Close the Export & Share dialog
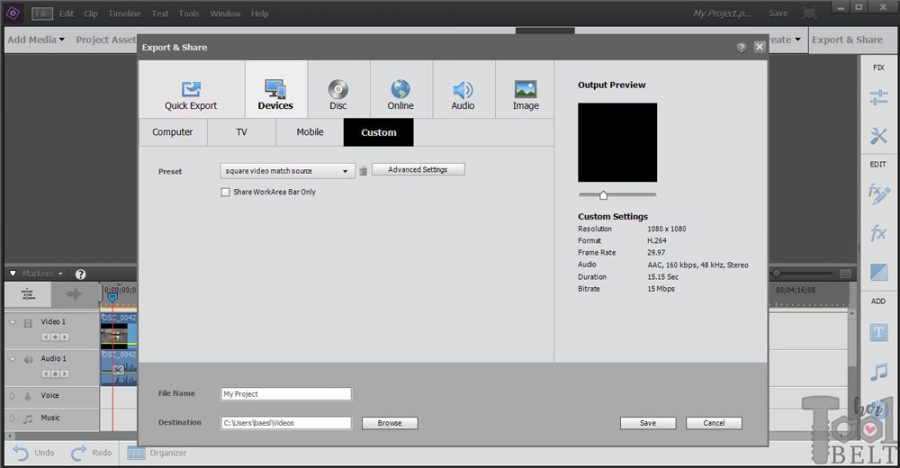The height and width of the screenshot is (468, 900). (759, 47)
